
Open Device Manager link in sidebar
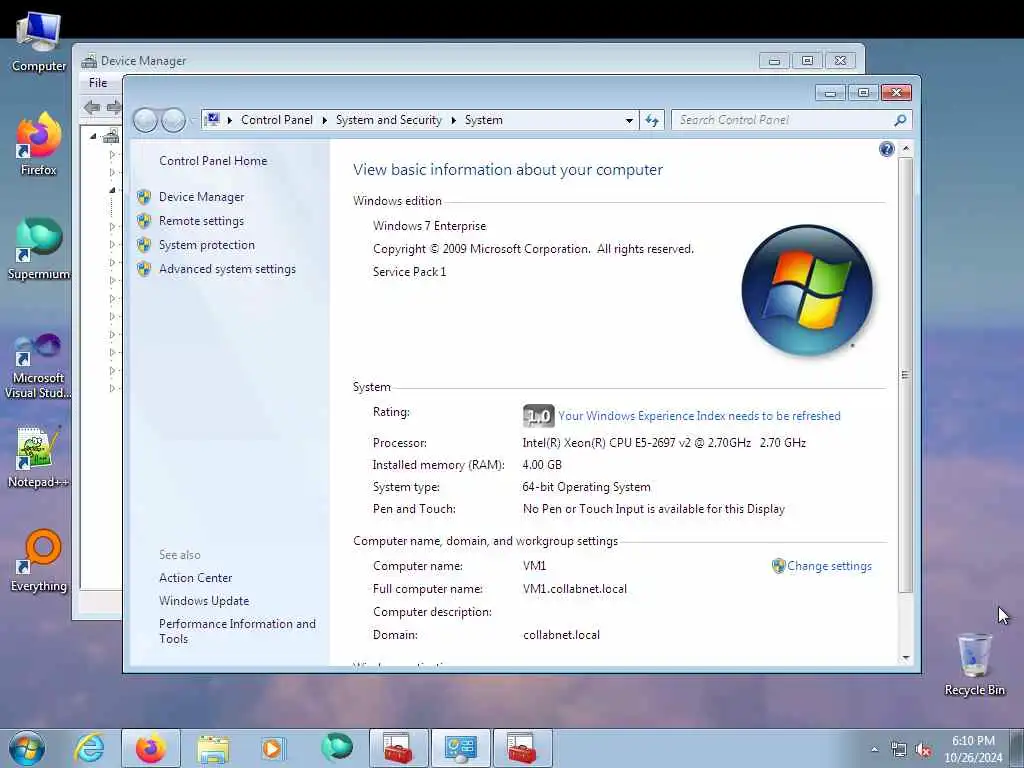201,197
